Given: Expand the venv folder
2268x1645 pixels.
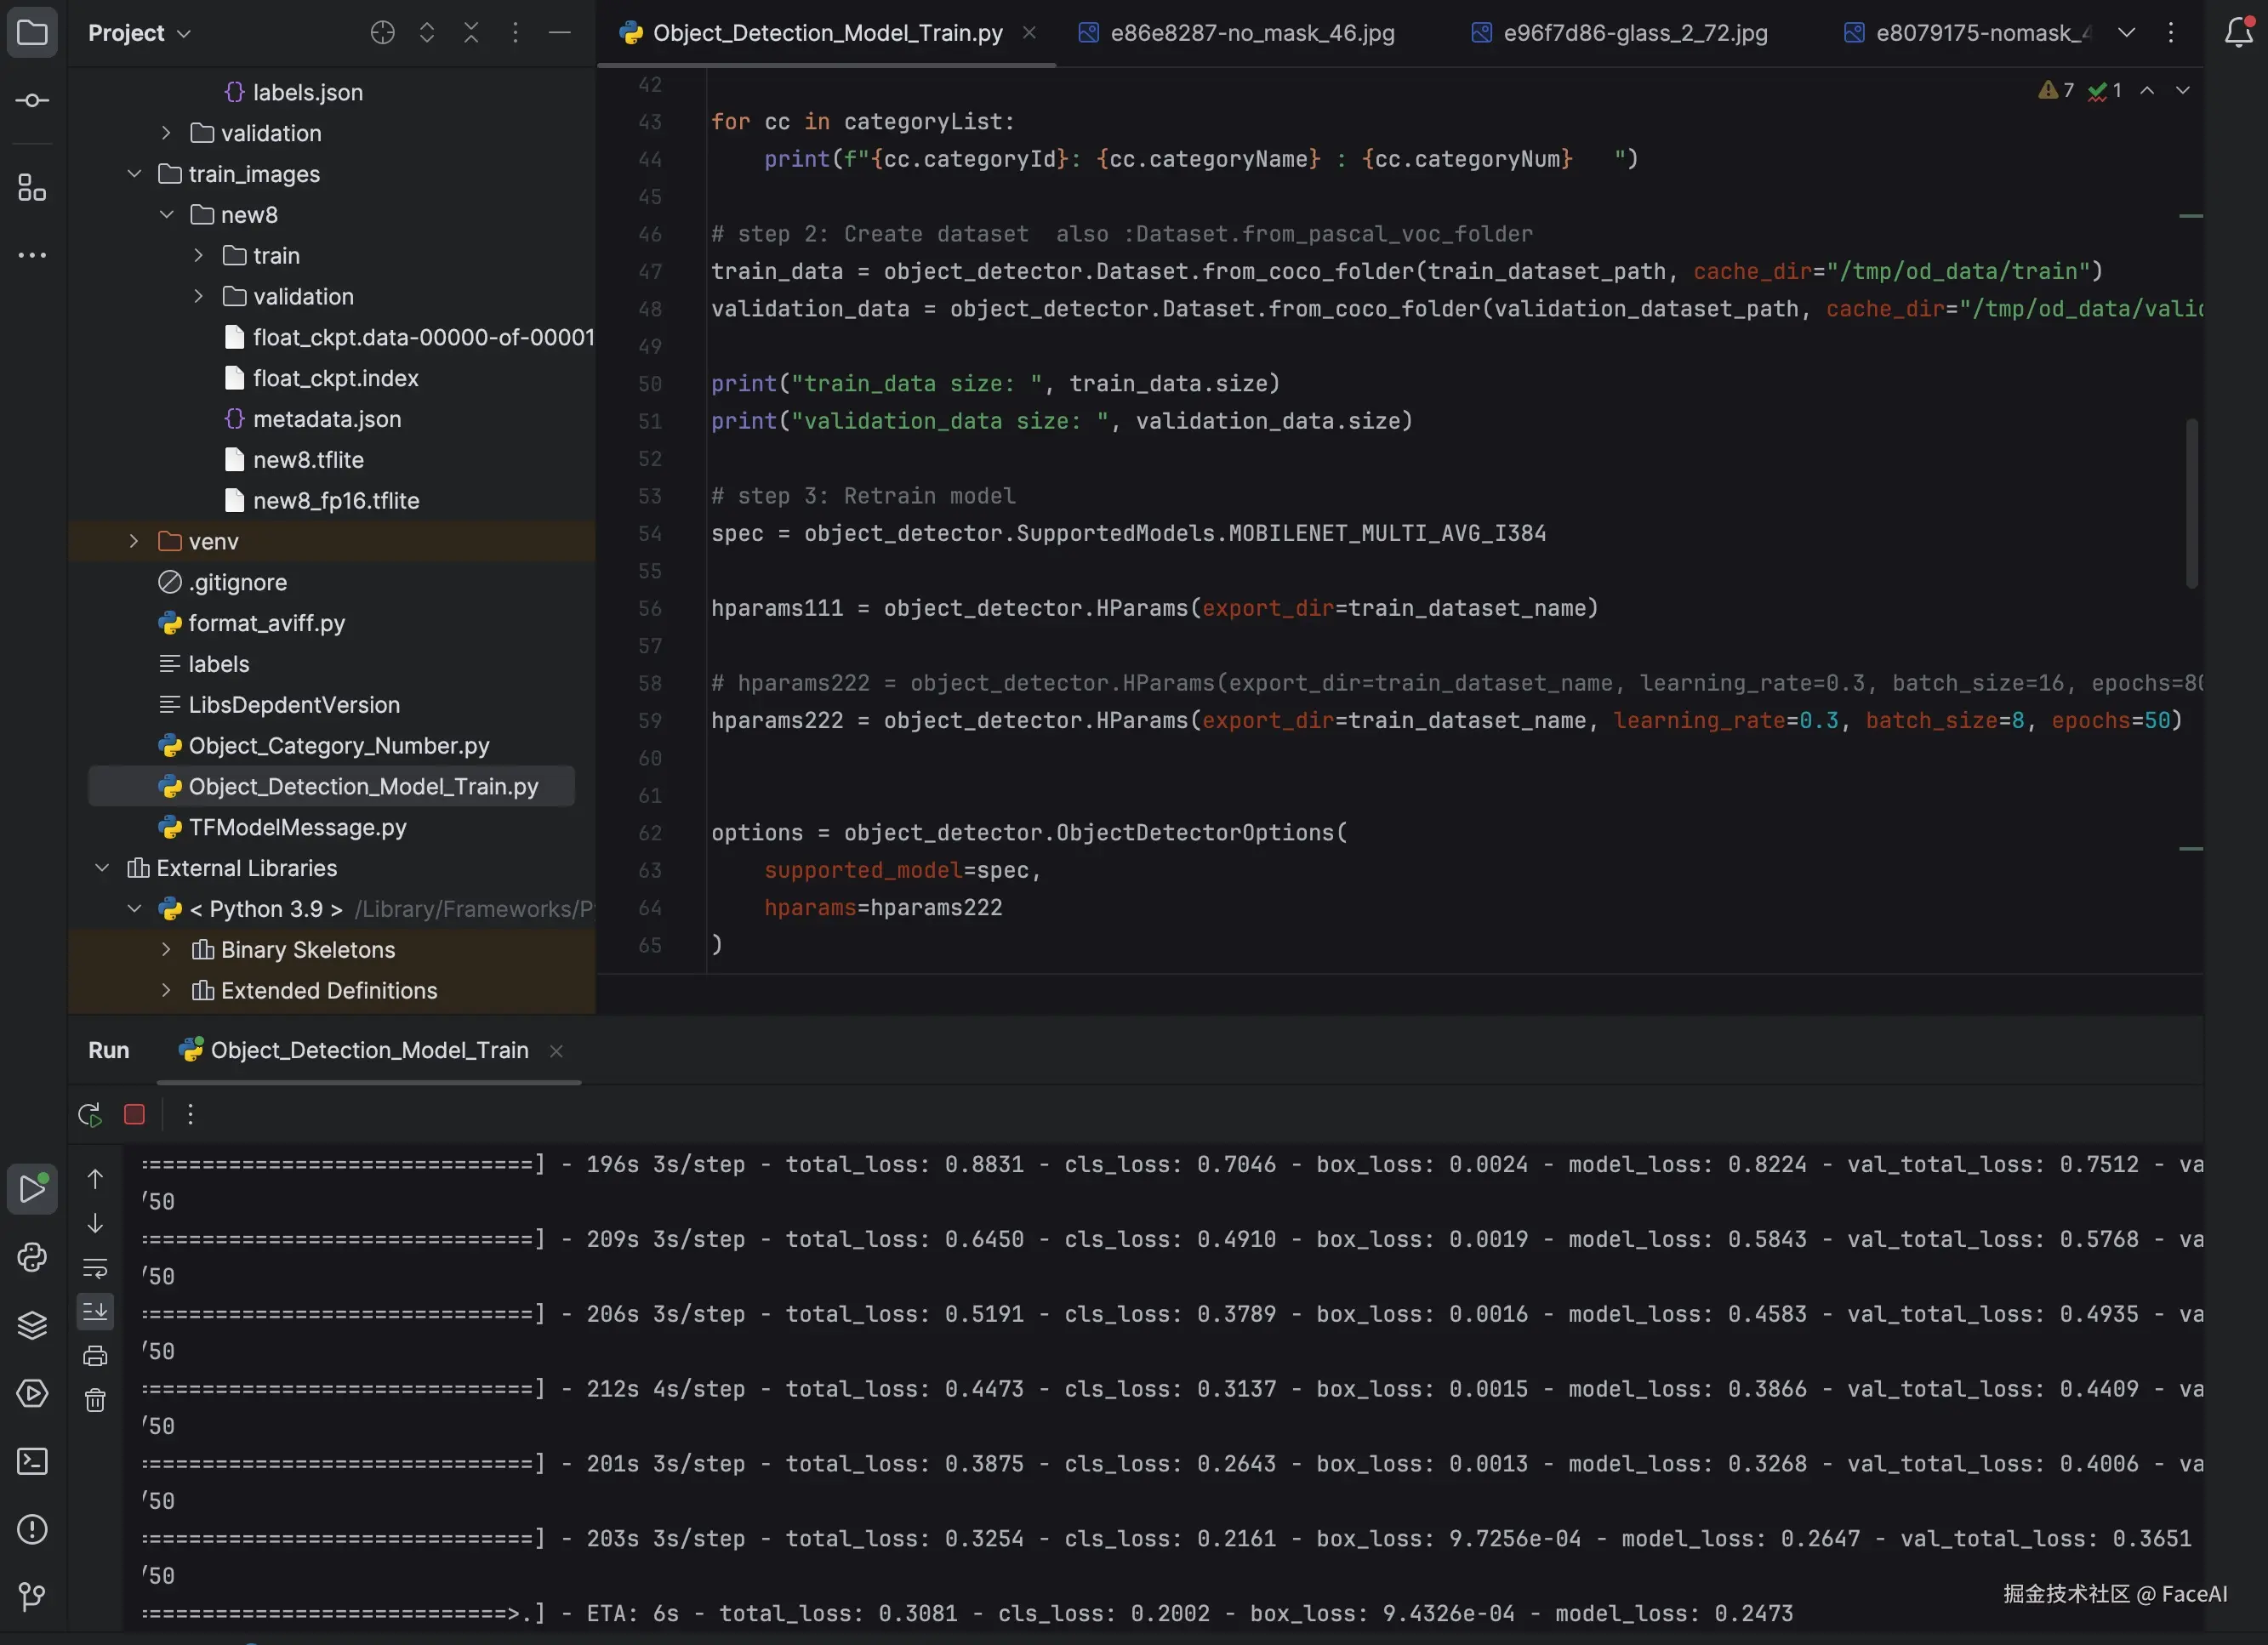Looking at the screenshot, I should click(134, 541).
